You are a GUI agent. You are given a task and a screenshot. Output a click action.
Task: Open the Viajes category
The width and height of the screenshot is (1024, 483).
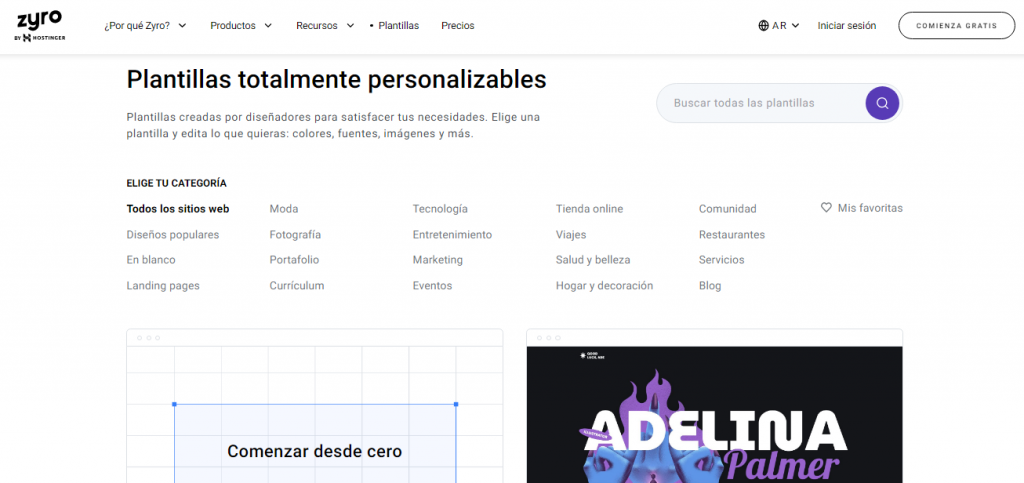[x=571, y=234]
